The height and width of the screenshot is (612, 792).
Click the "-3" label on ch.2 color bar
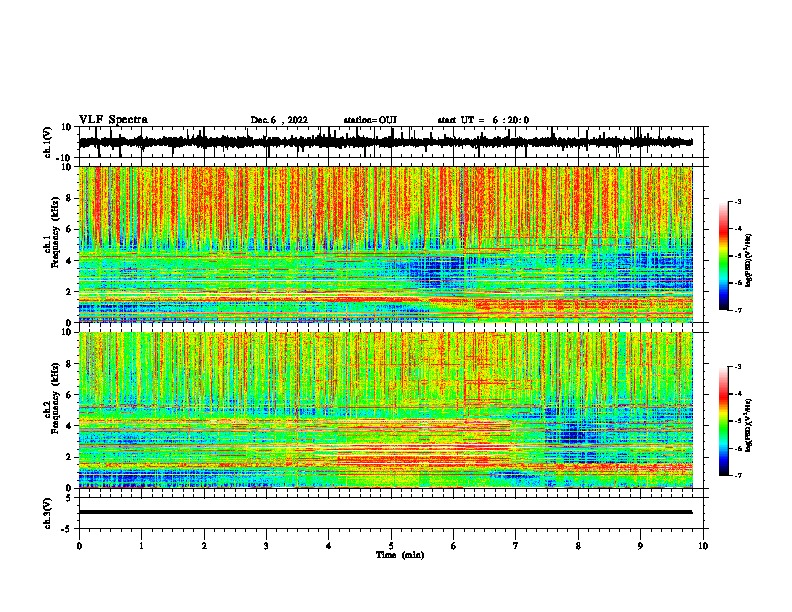pyautogui.click(x=737, y=367)
